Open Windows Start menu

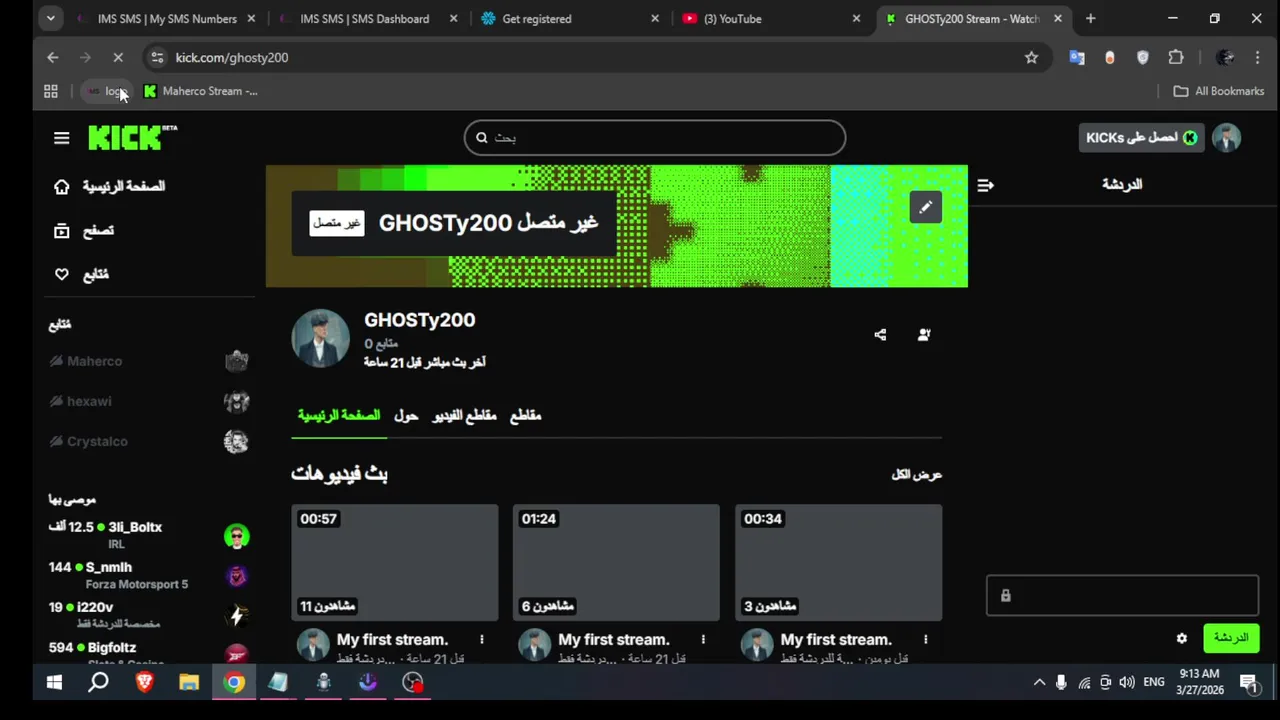(54, 683)
